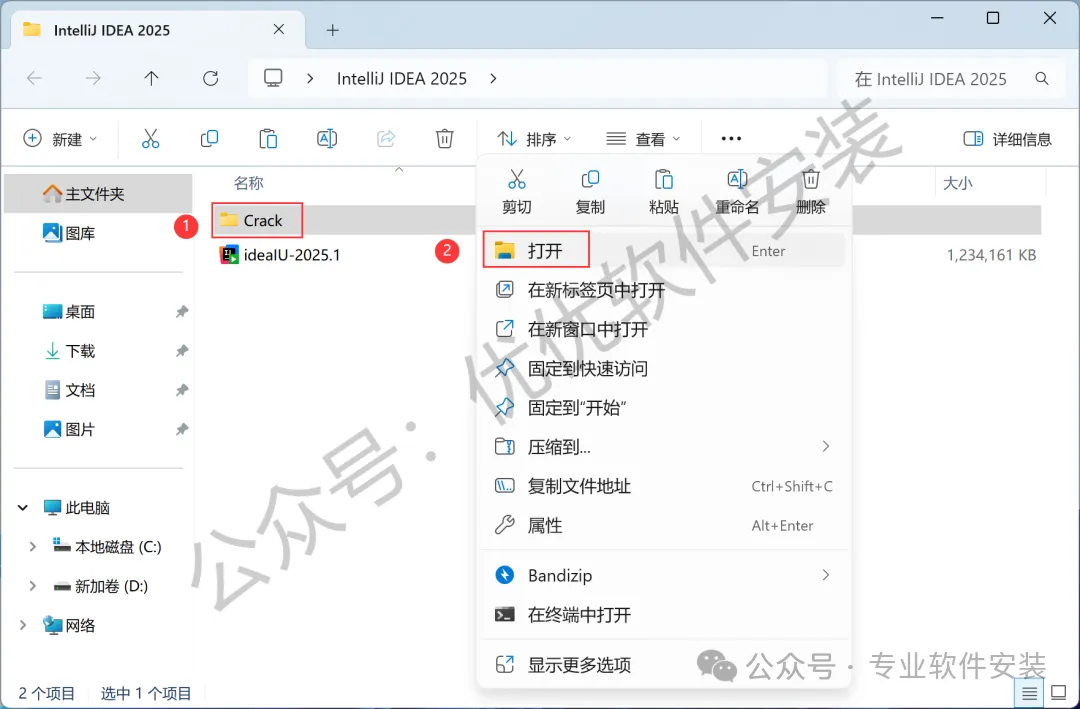Go up one folder level
The width and height of the screenshot is (1080, 709).
click(152, 79)
